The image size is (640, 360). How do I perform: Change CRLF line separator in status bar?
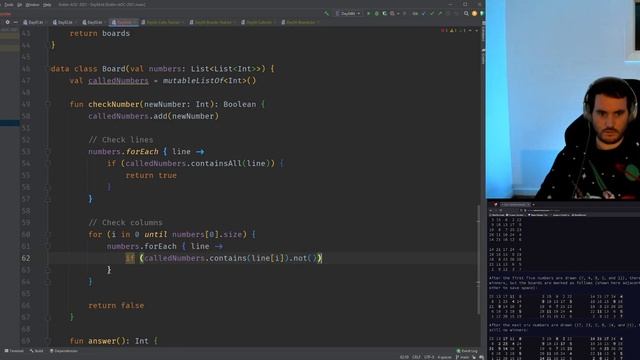click(x=416, y=357)
